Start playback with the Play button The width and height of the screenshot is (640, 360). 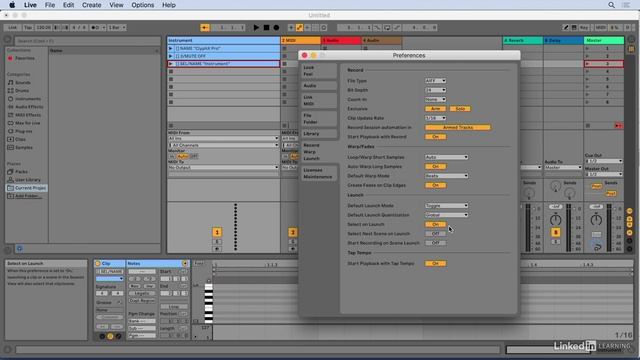pos(256,27)
